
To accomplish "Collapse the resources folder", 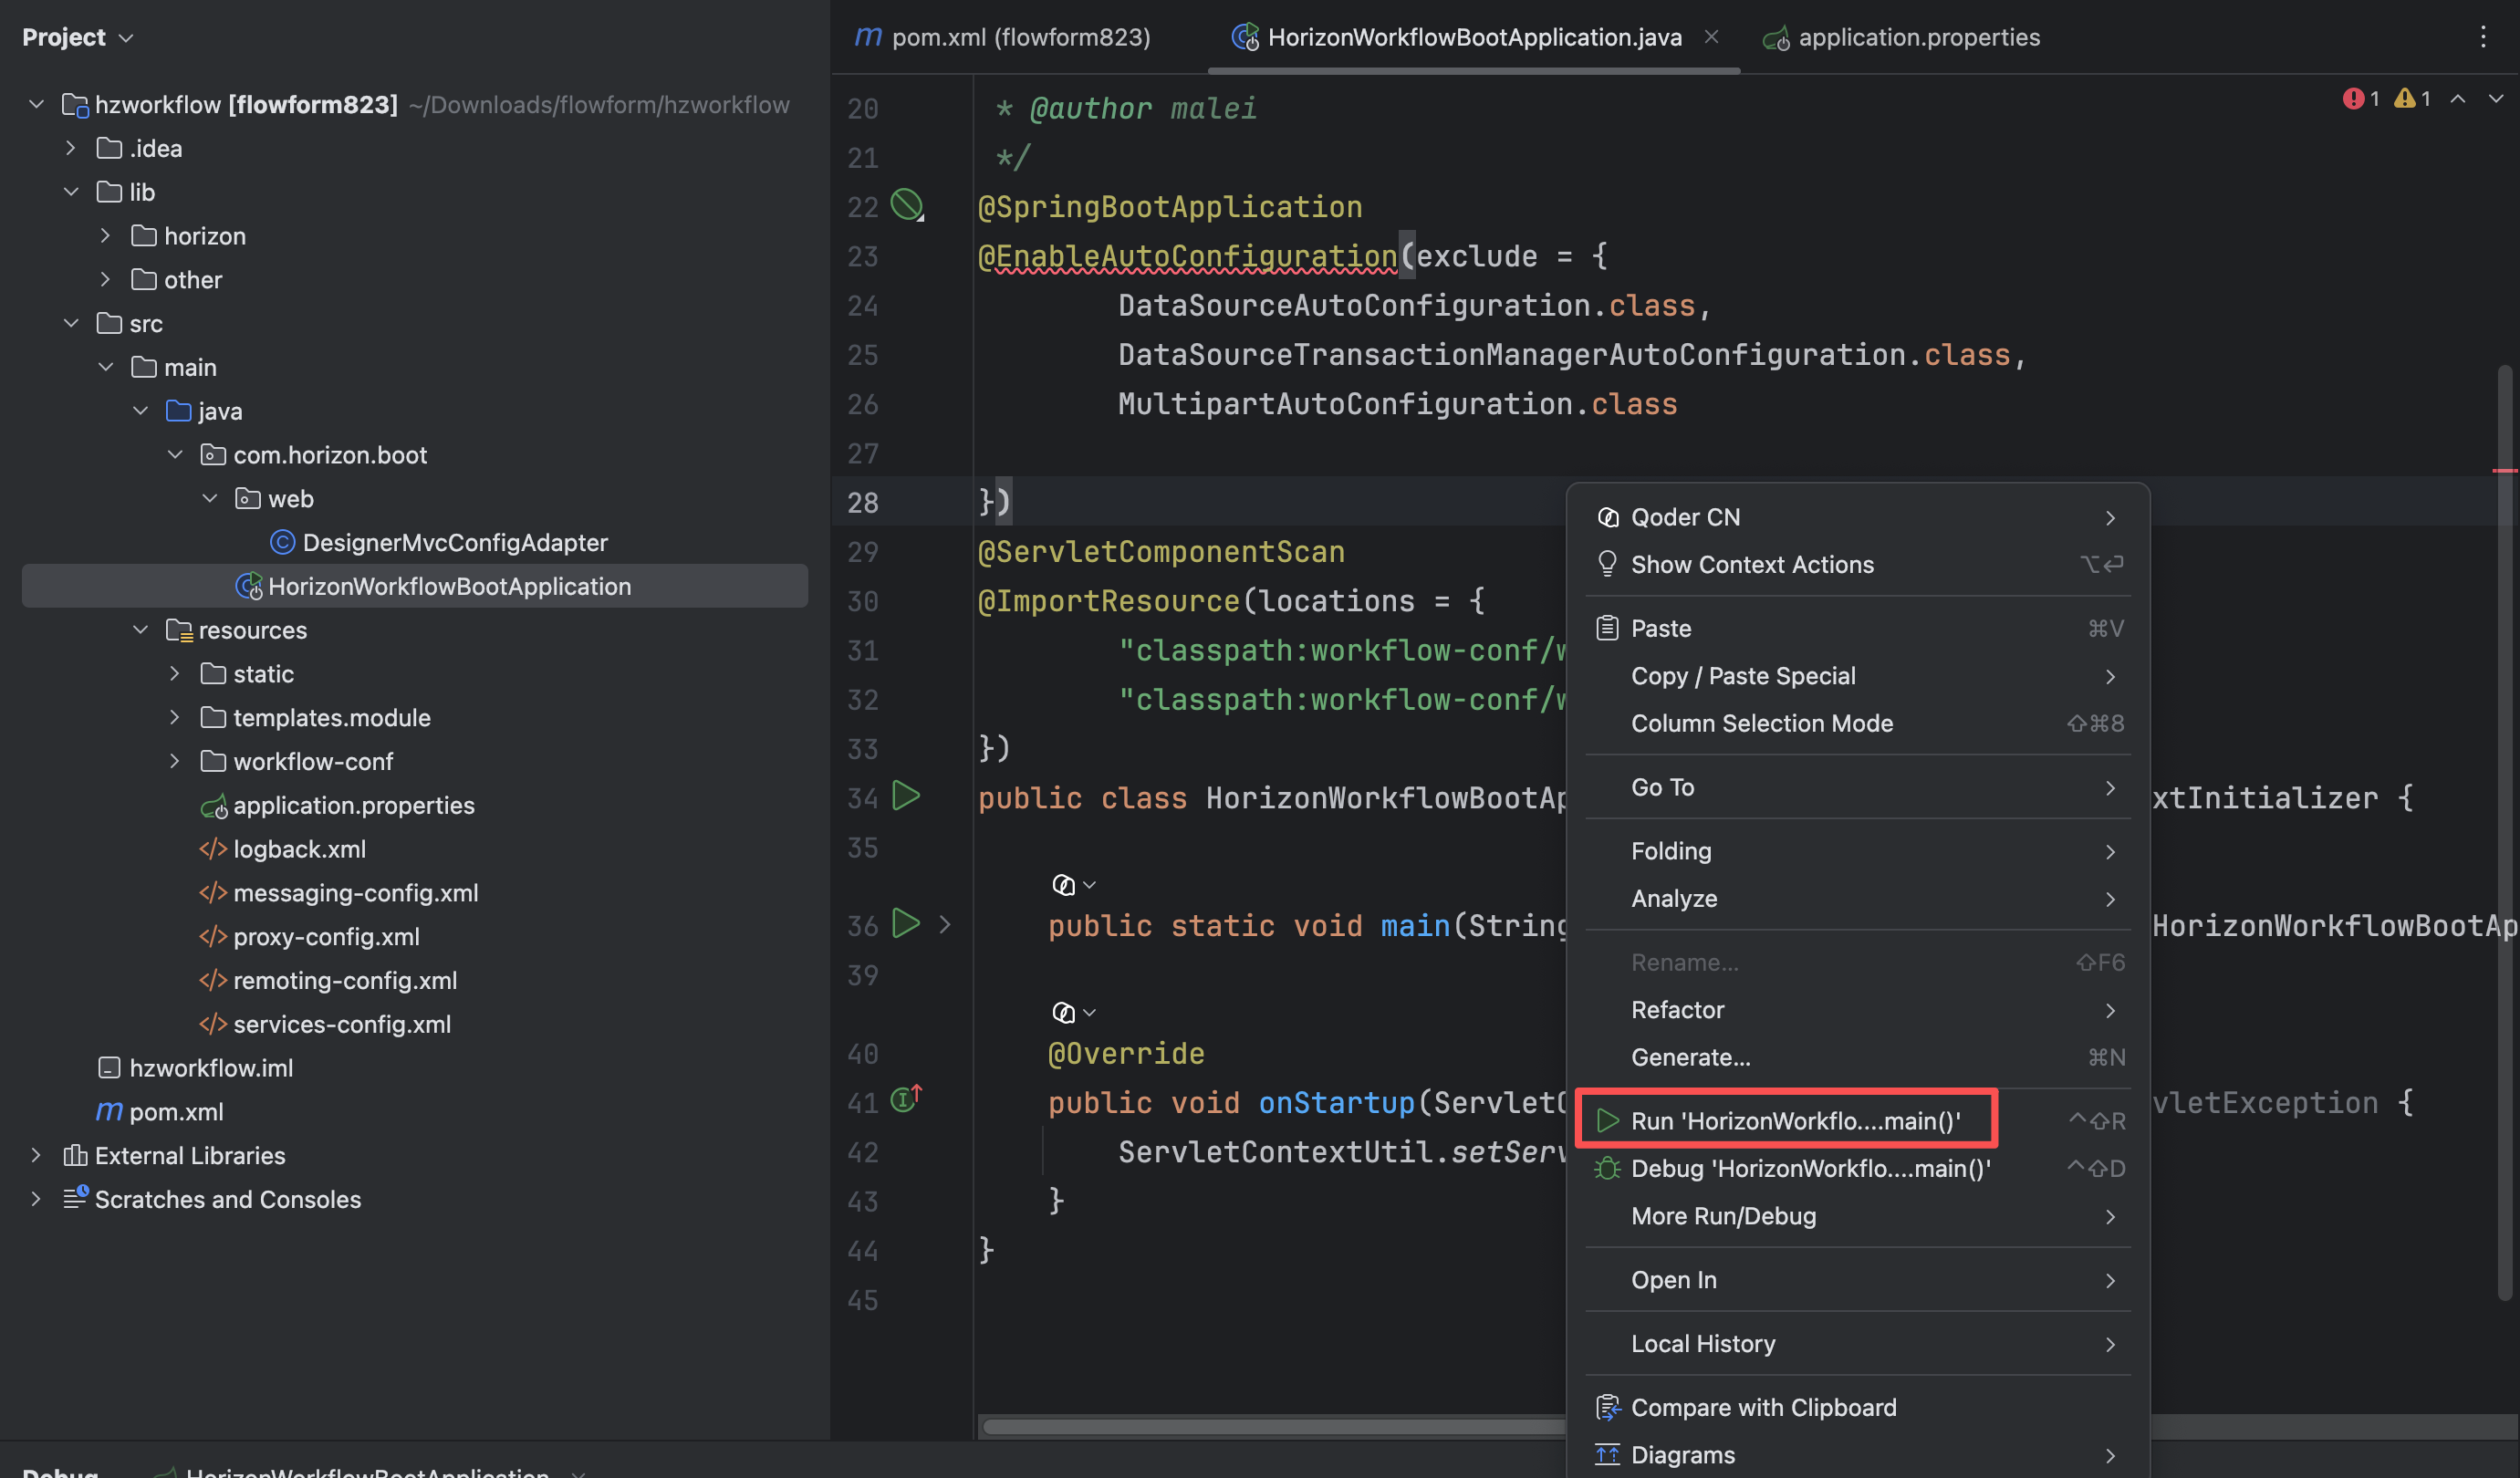I will (x=140, y=630).
